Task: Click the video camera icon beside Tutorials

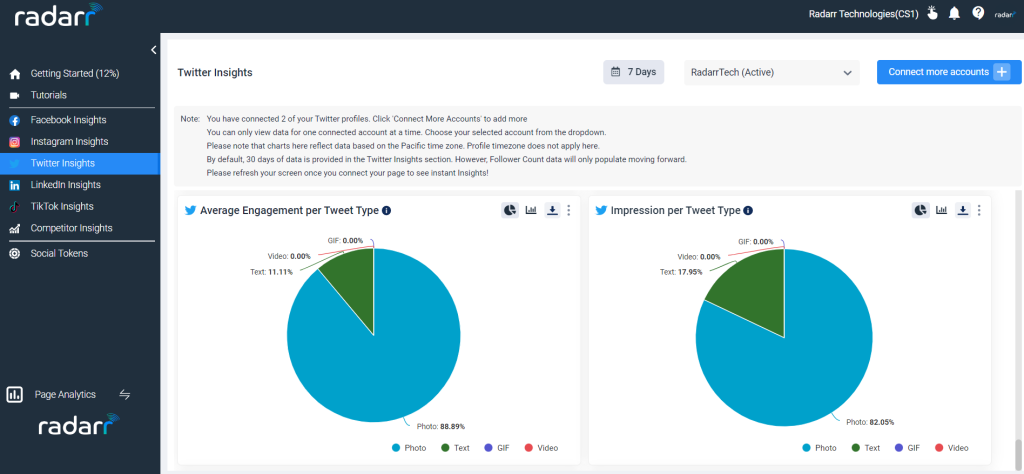Action: point(15,95)
